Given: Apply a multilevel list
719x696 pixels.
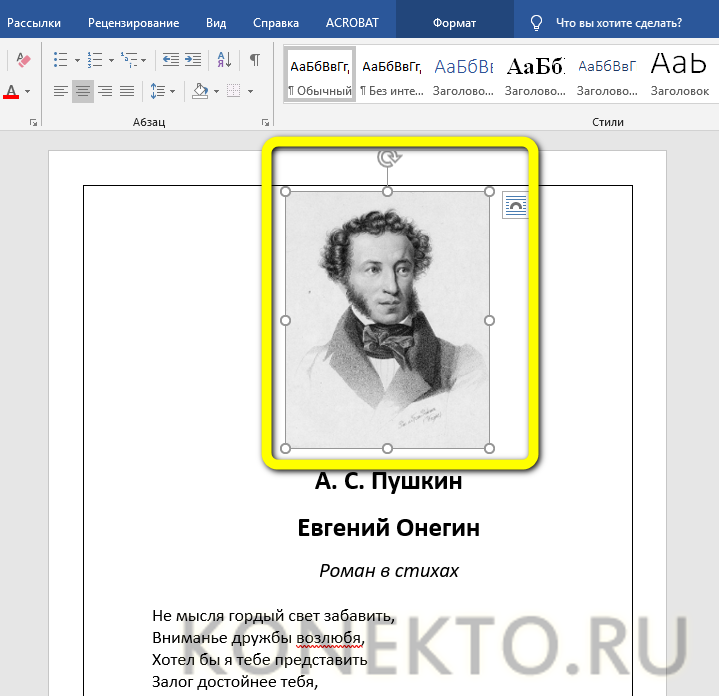Looking at the screenshot, I should point(129,60).
